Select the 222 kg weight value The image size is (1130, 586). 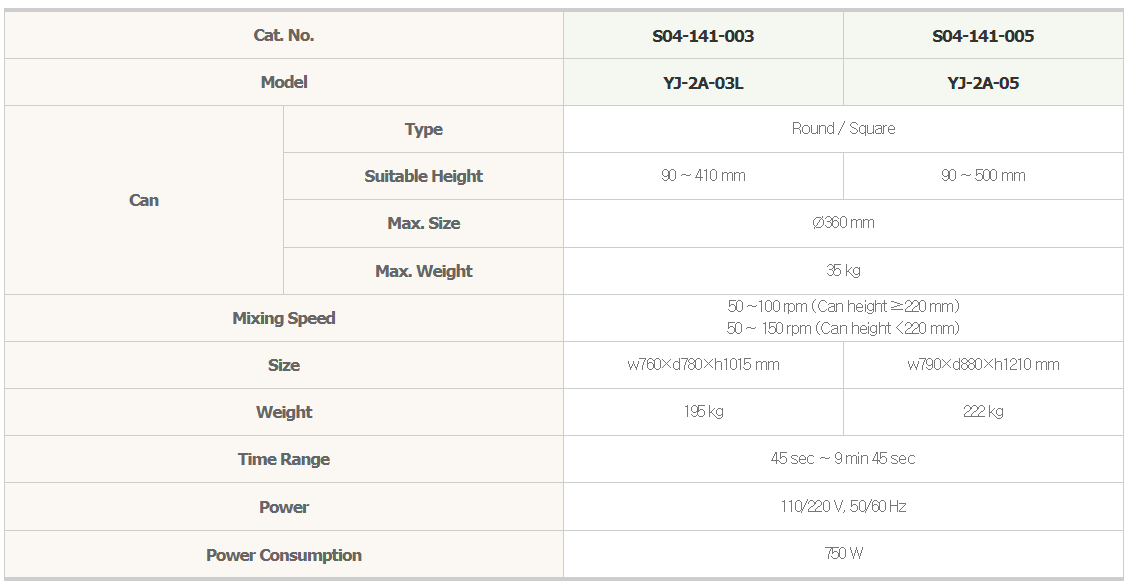(983, 412)
